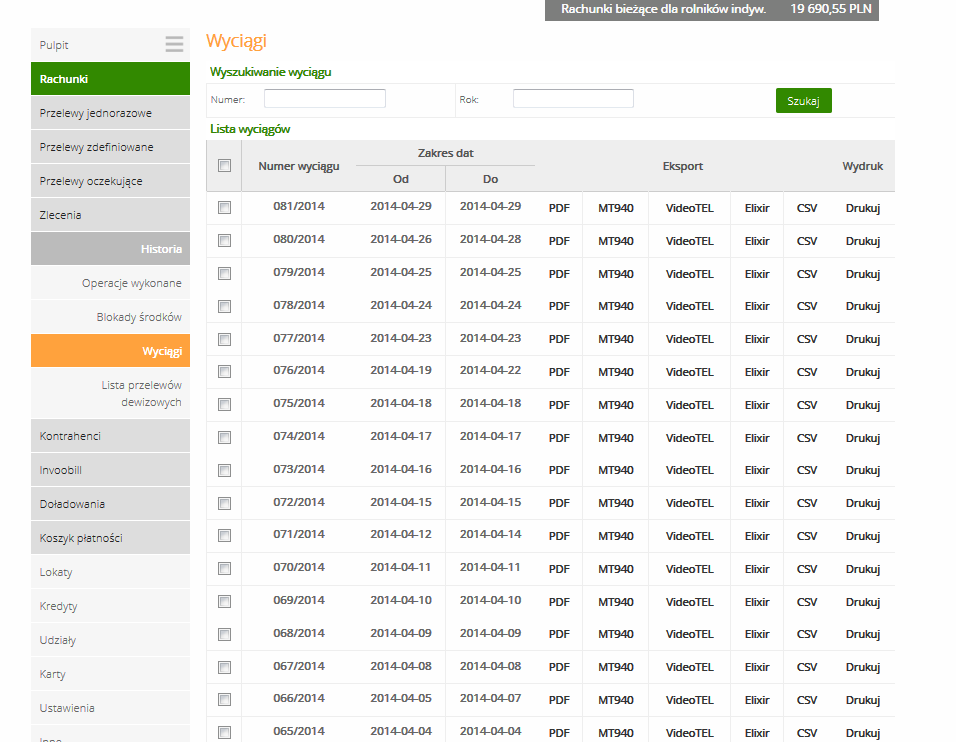Toggle checkbox for statement 071/2014

(224, 536)
